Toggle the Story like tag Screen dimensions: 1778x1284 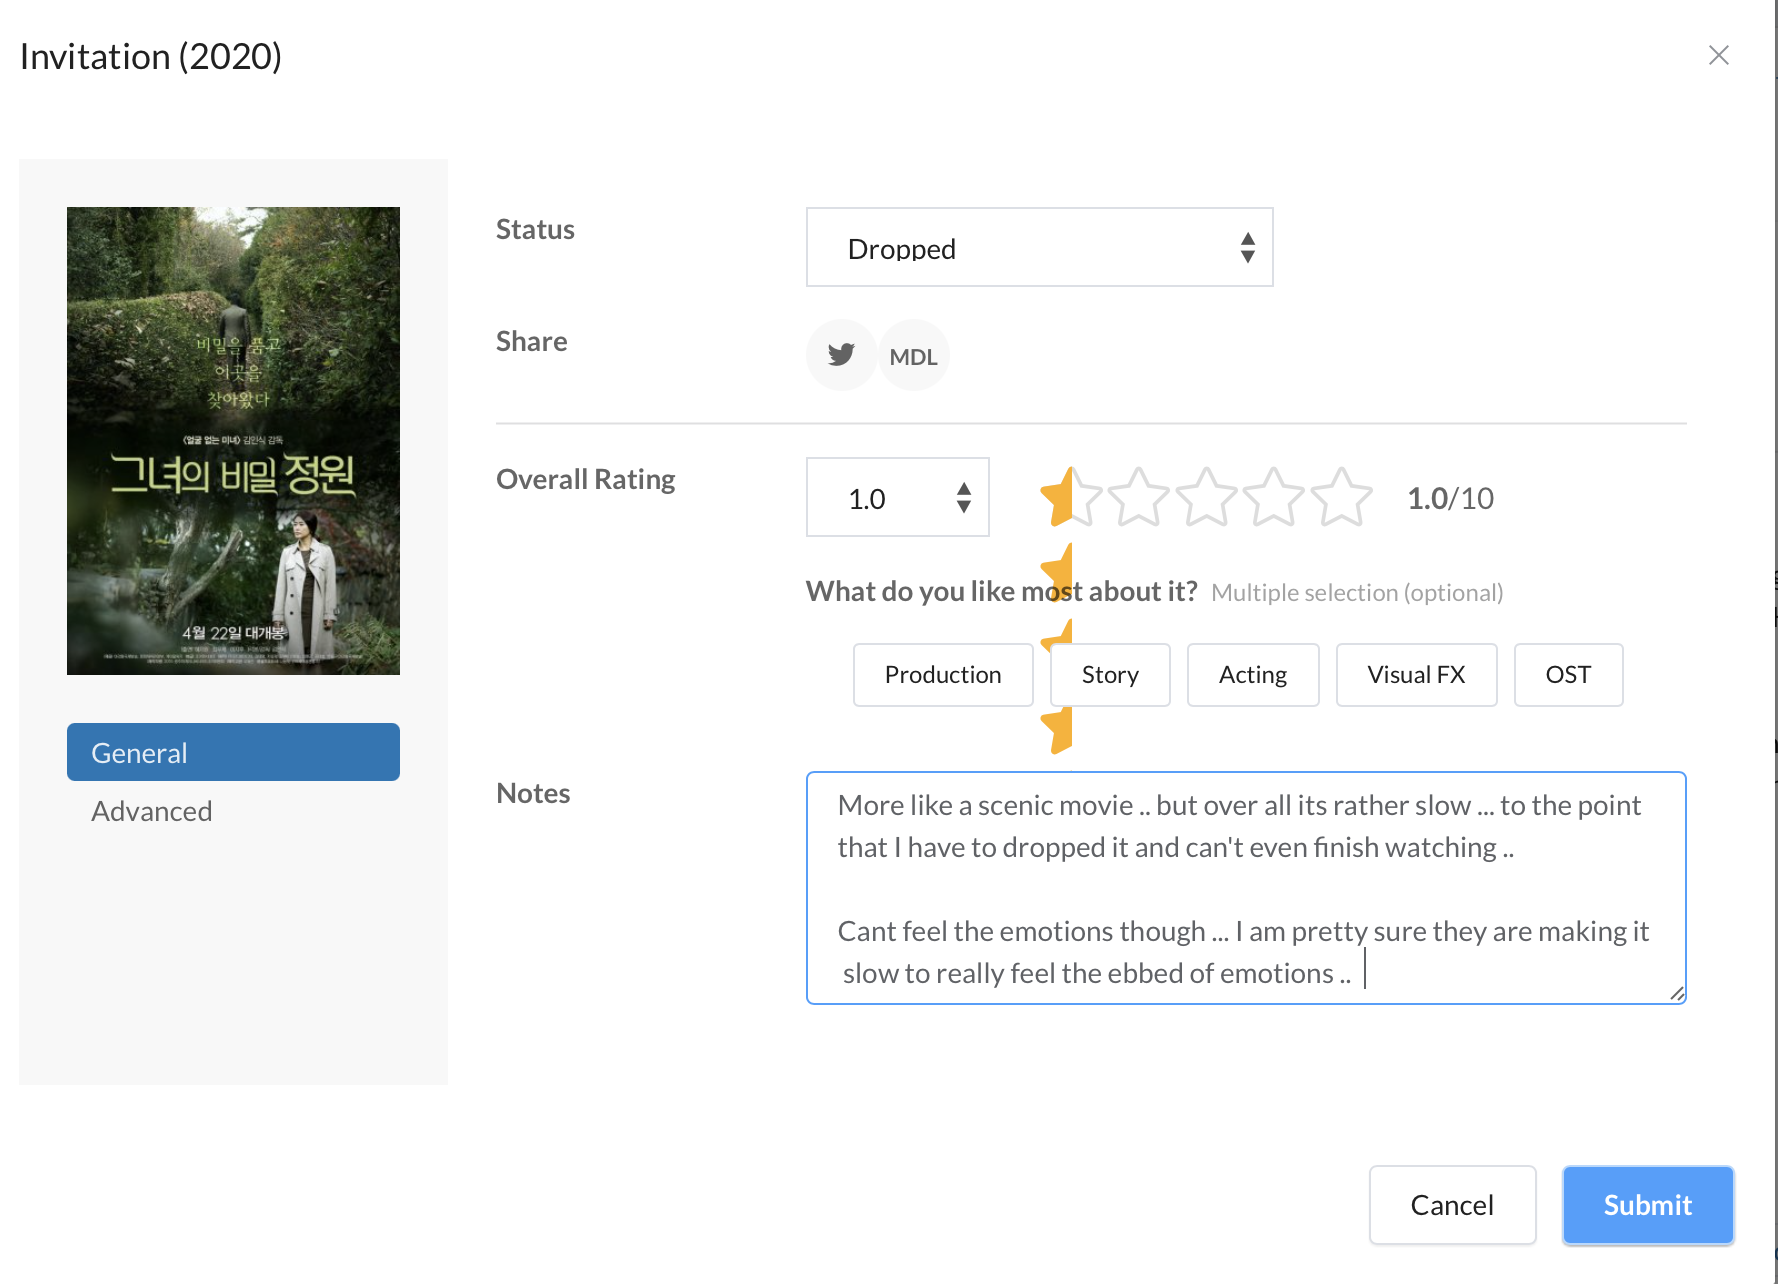[1110, 675]
